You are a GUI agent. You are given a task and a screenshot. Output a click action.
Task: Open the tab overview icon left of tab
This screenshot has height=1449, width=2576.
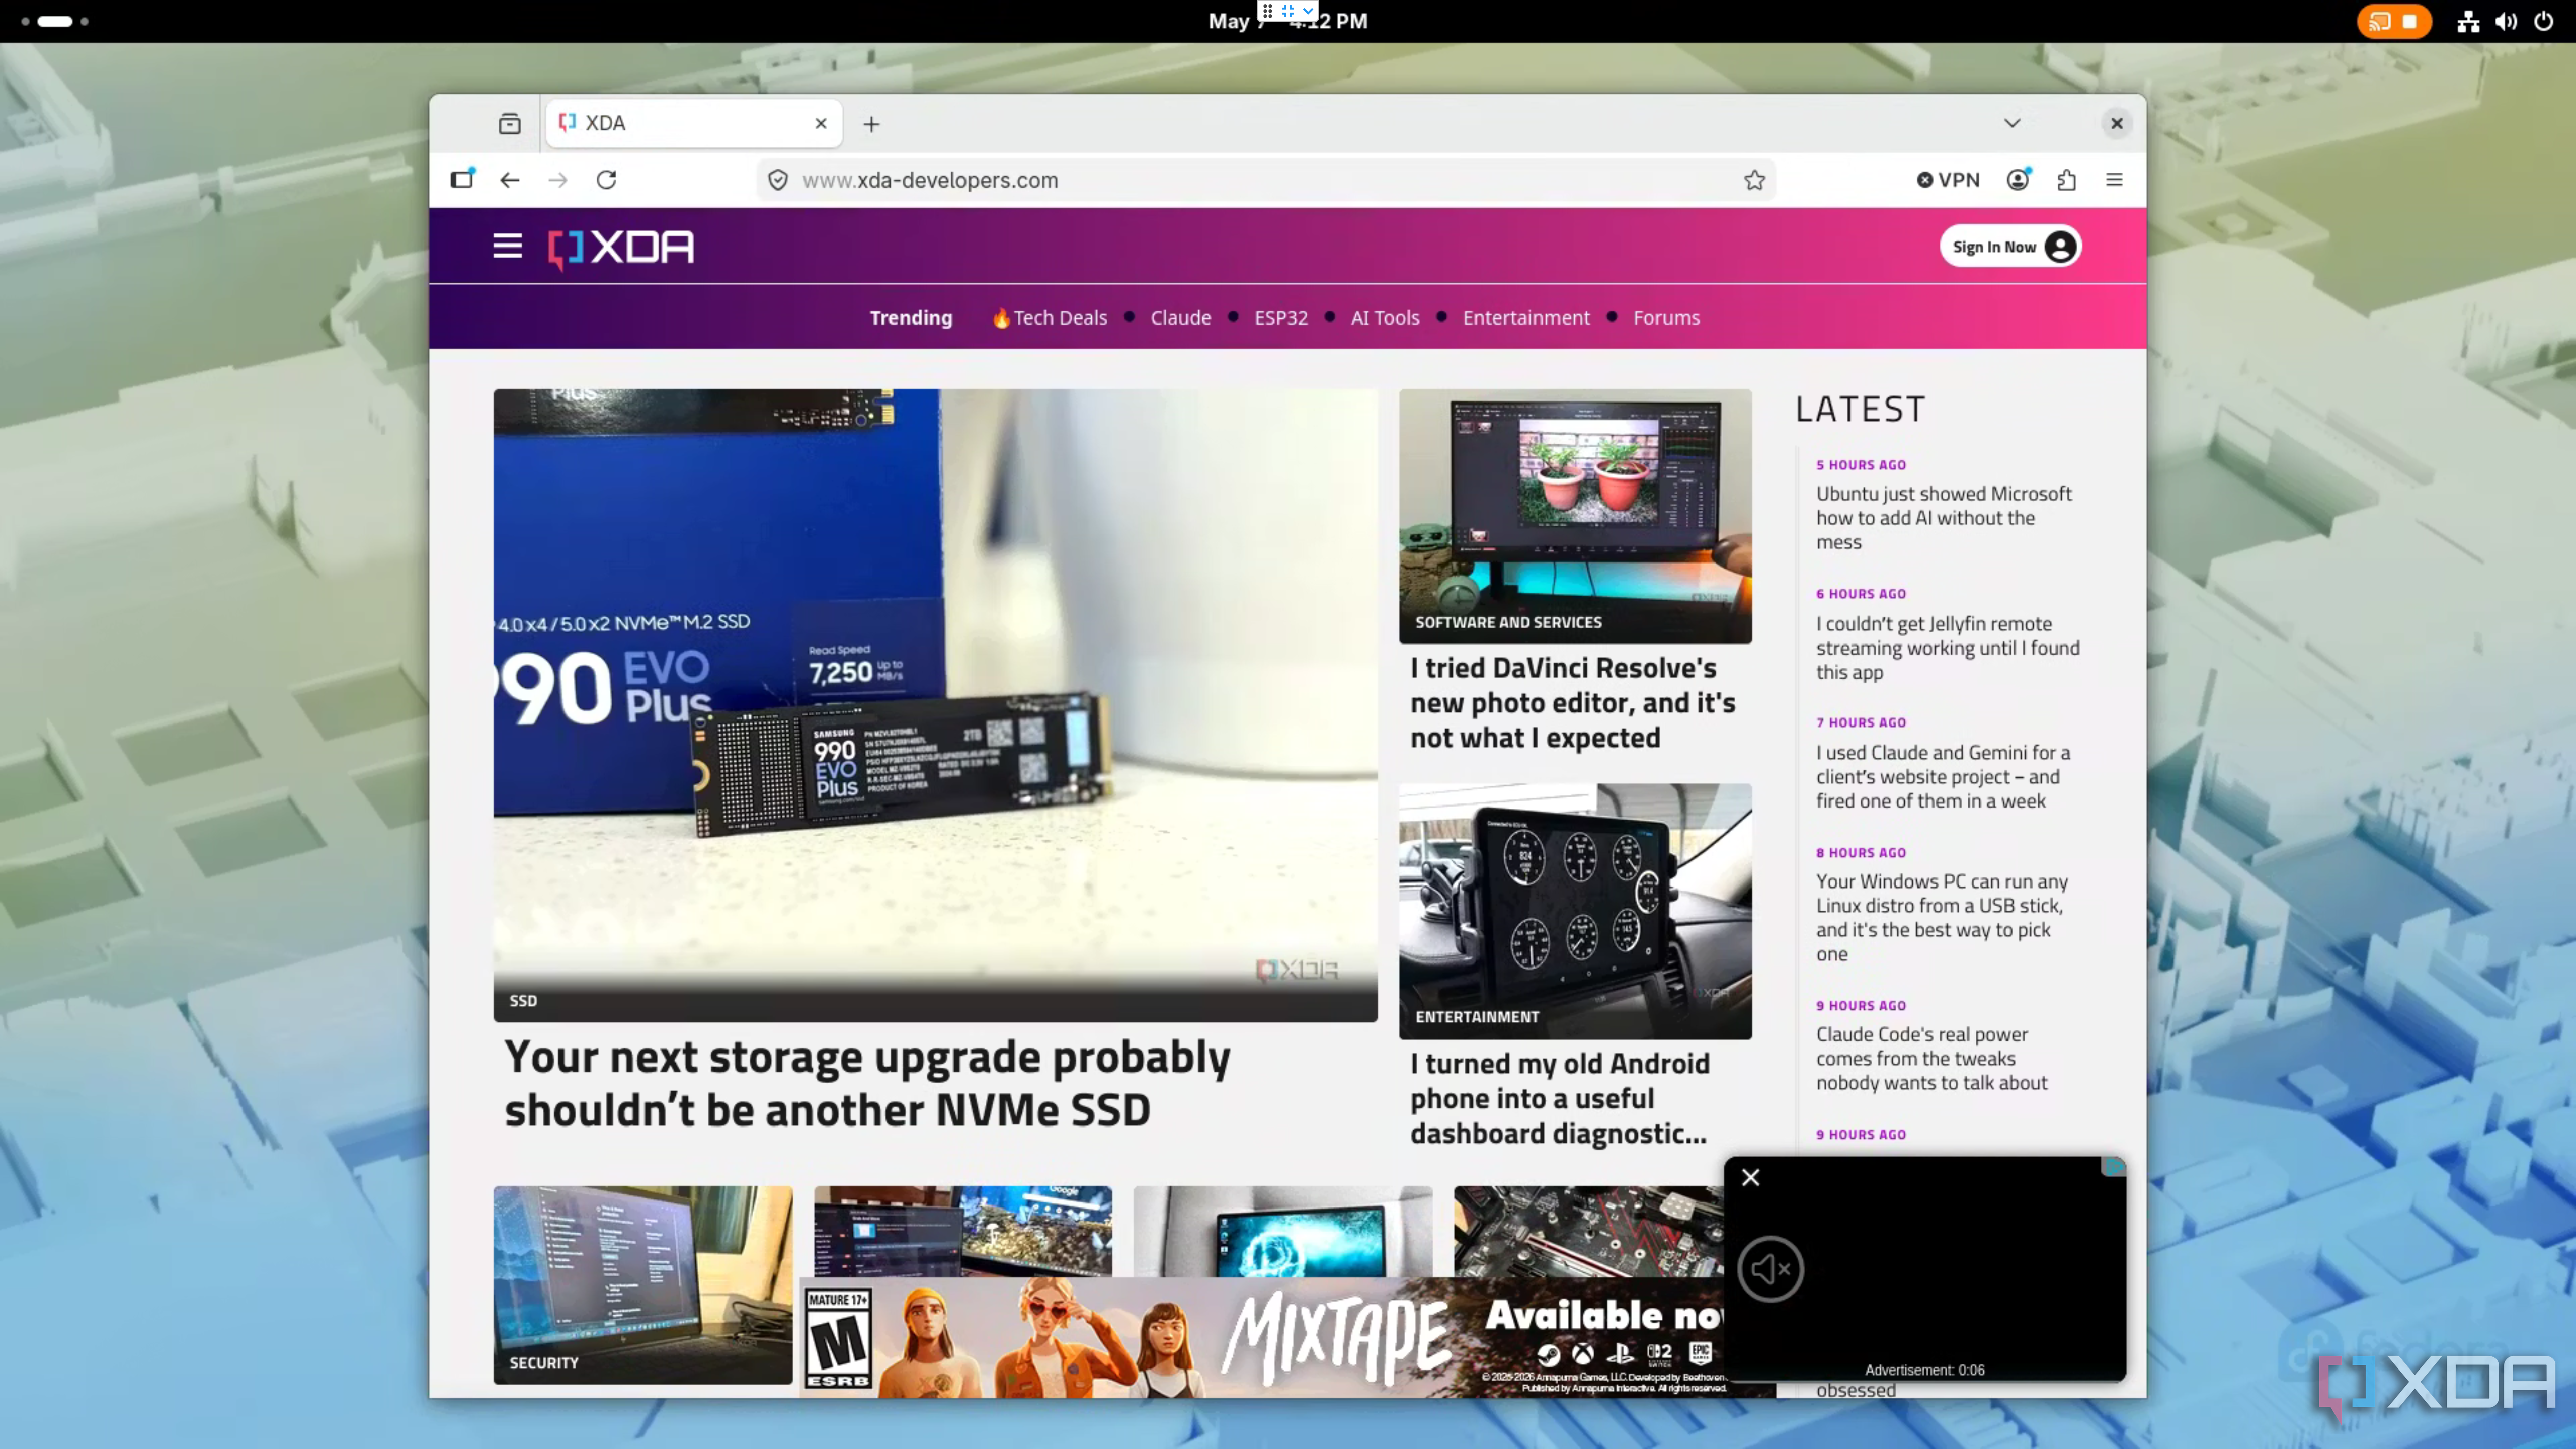(510, 123)
